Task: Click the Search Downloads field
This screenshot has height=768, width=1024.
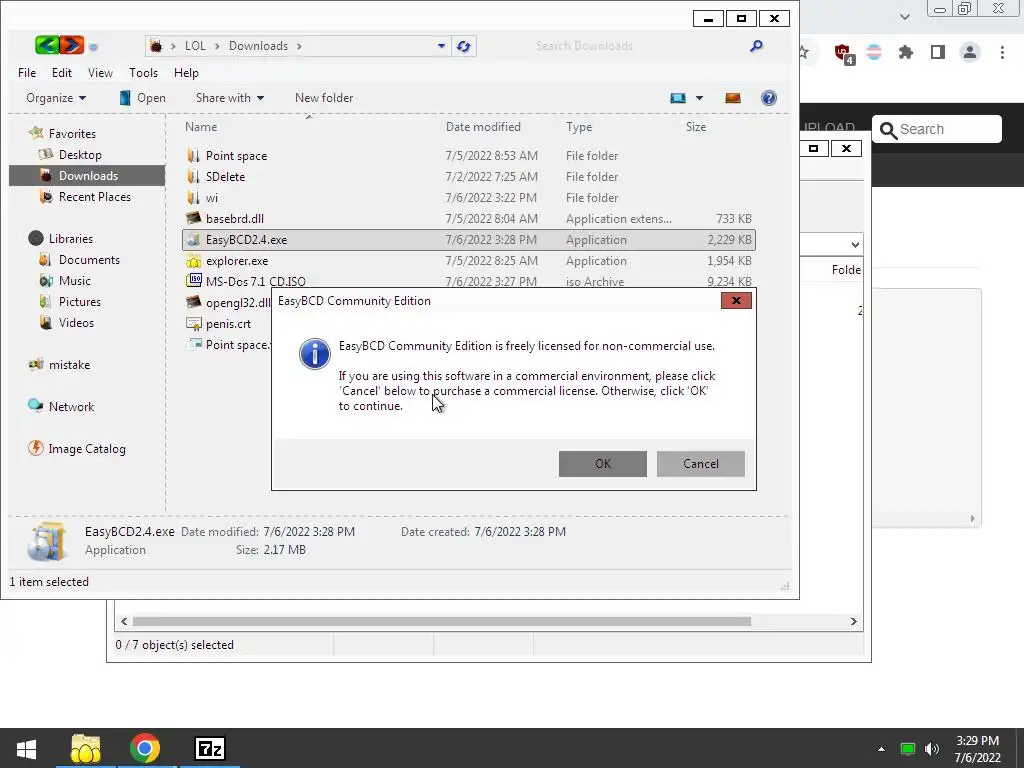Action: 637,46
